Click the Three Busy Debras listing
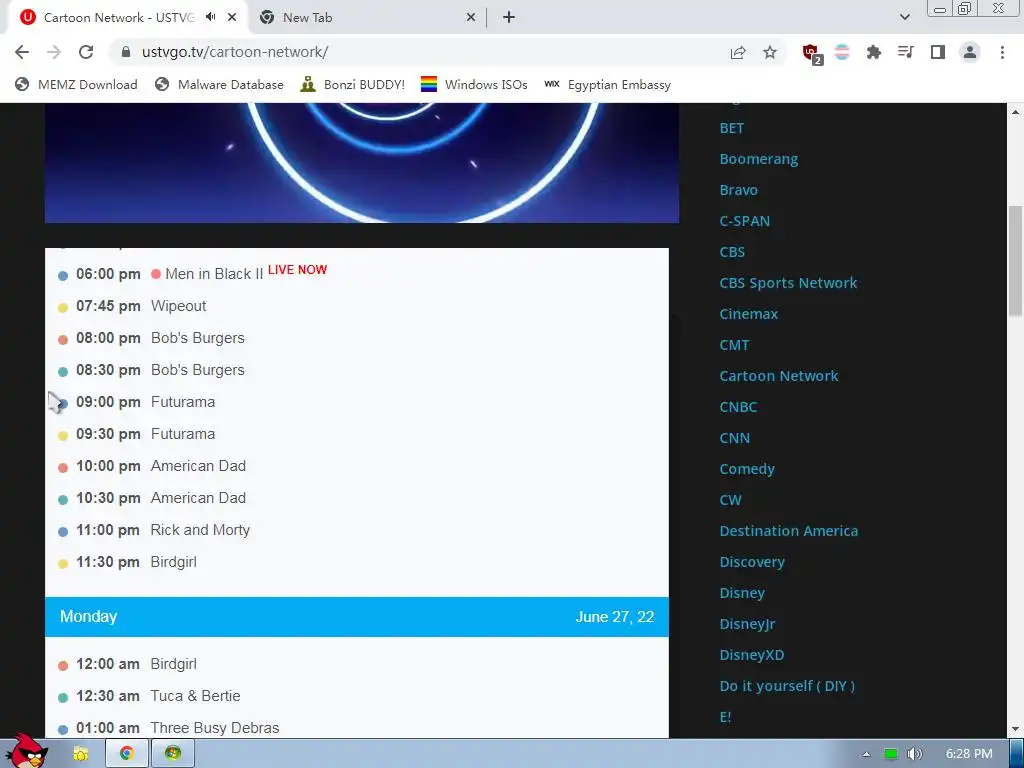 click(x=215, y=728)
